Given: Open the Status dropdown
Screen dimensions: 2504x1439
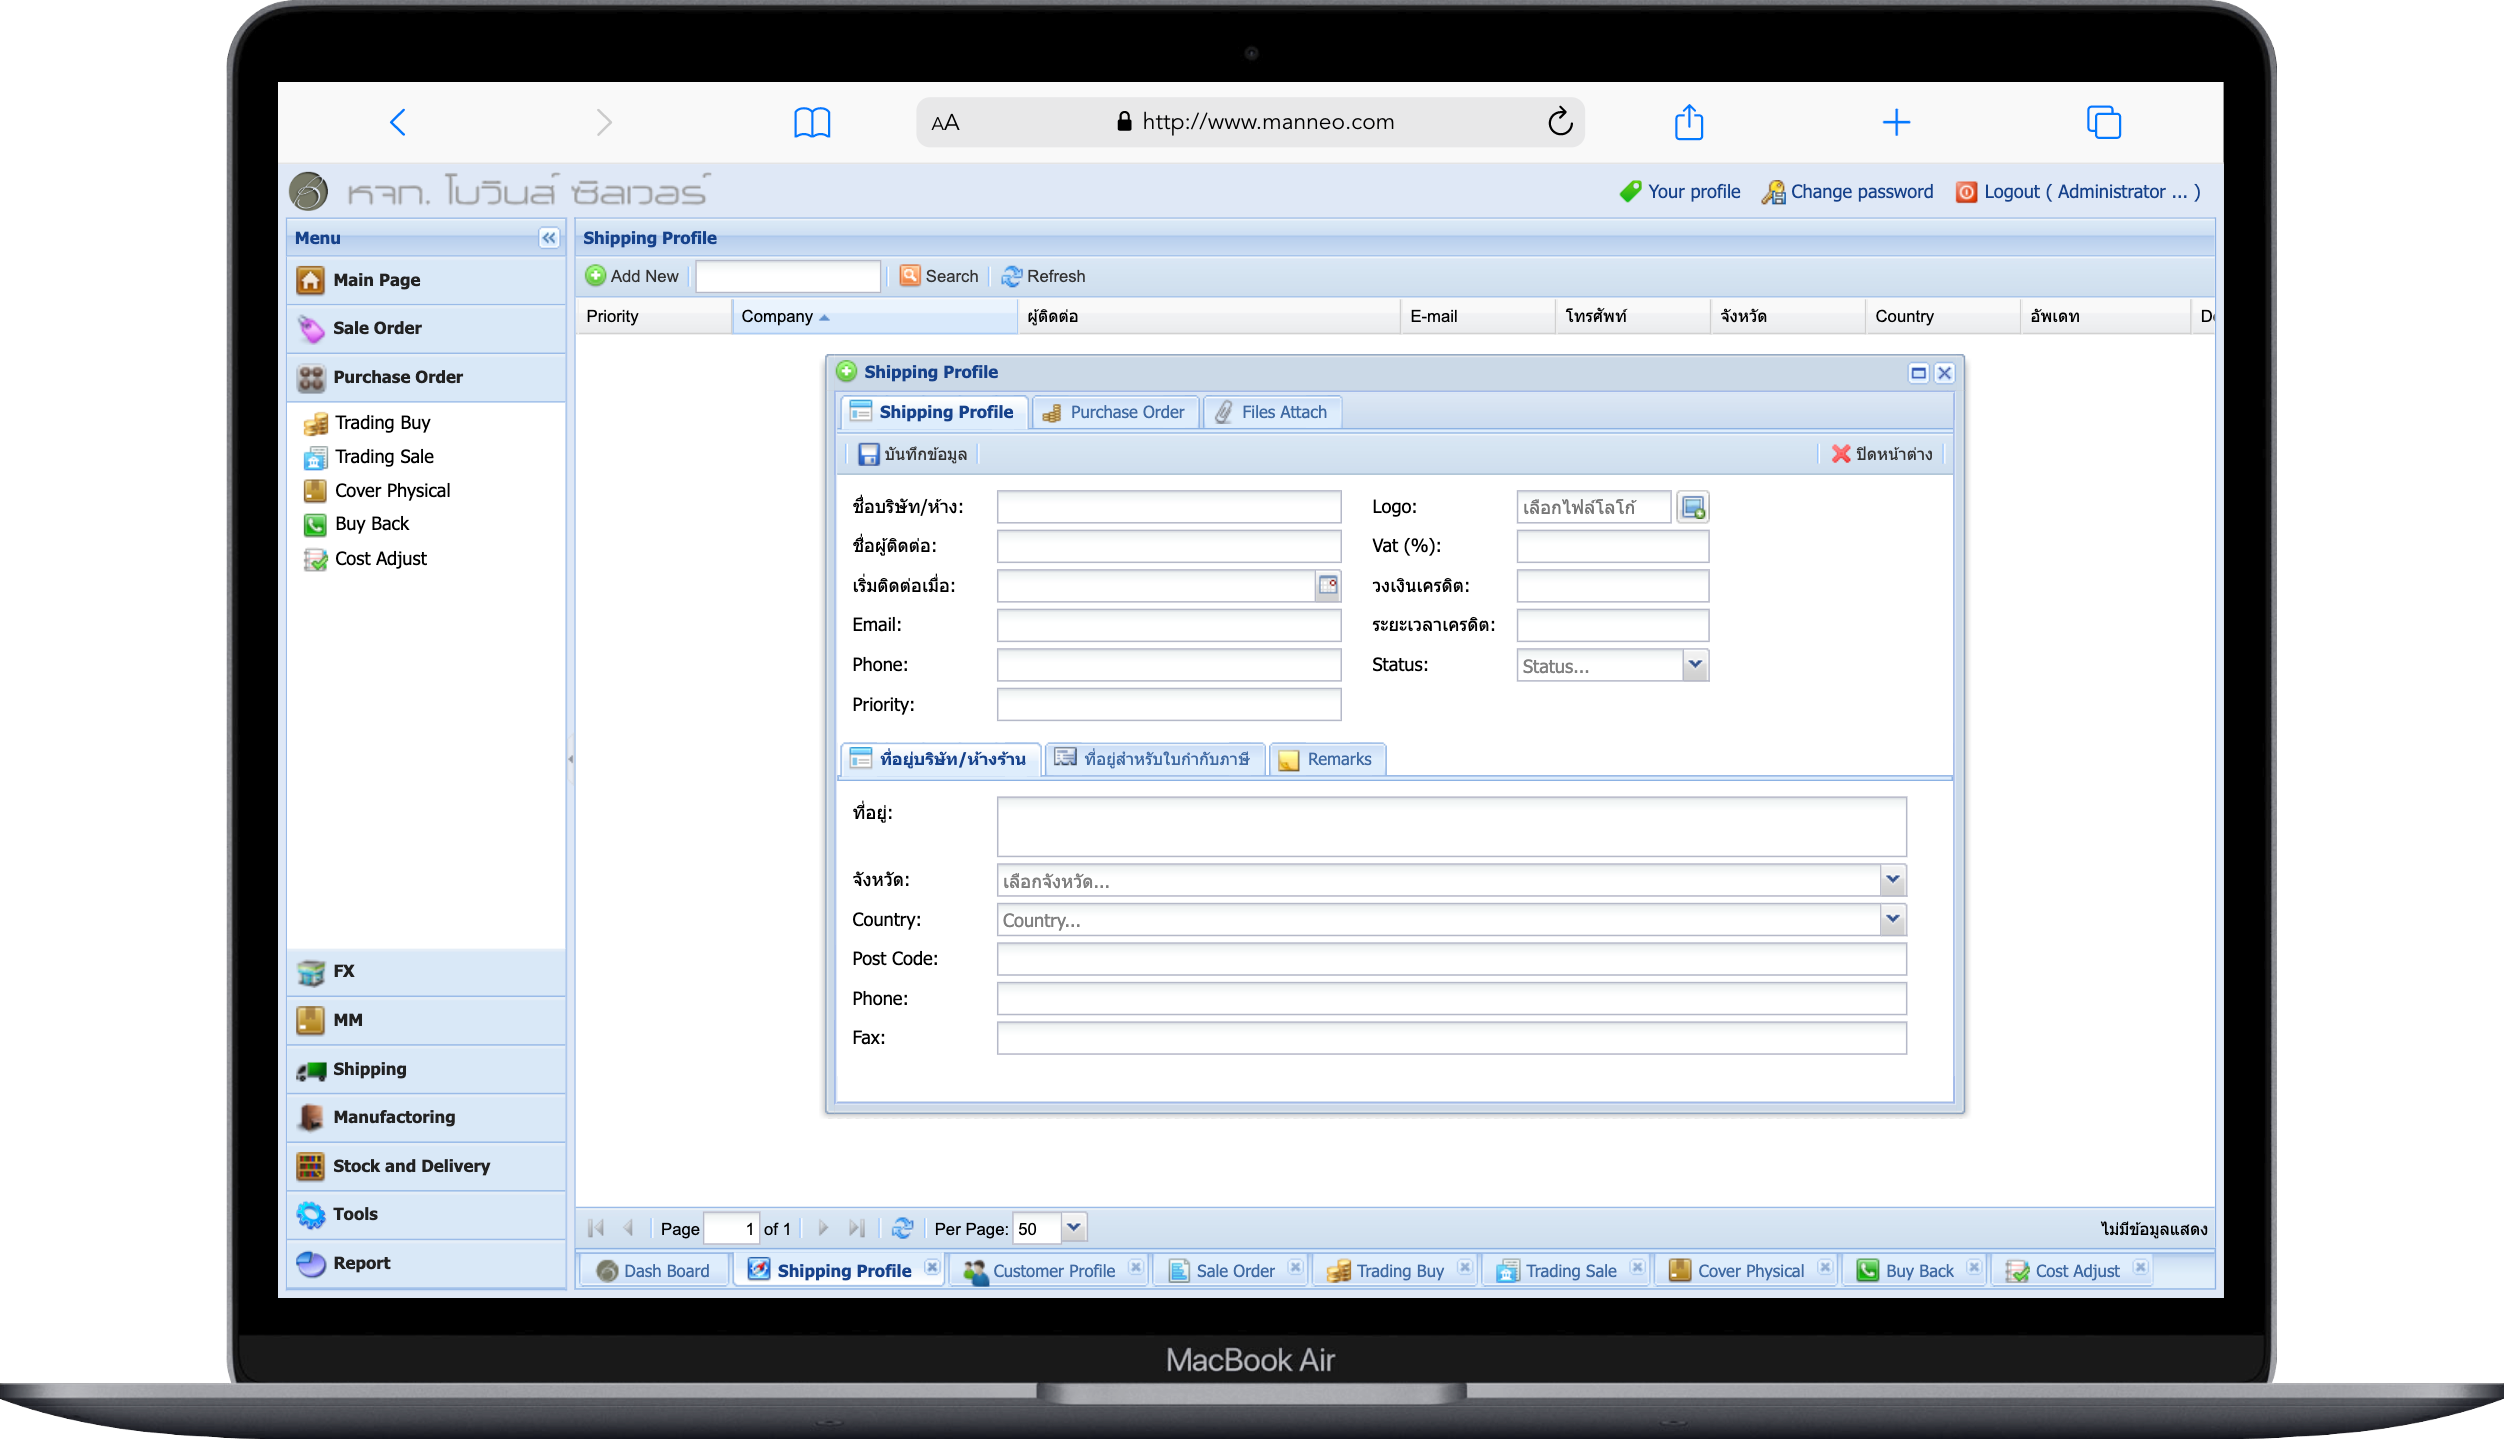Looking at the screenshot, I should [x=1694, y=665].
